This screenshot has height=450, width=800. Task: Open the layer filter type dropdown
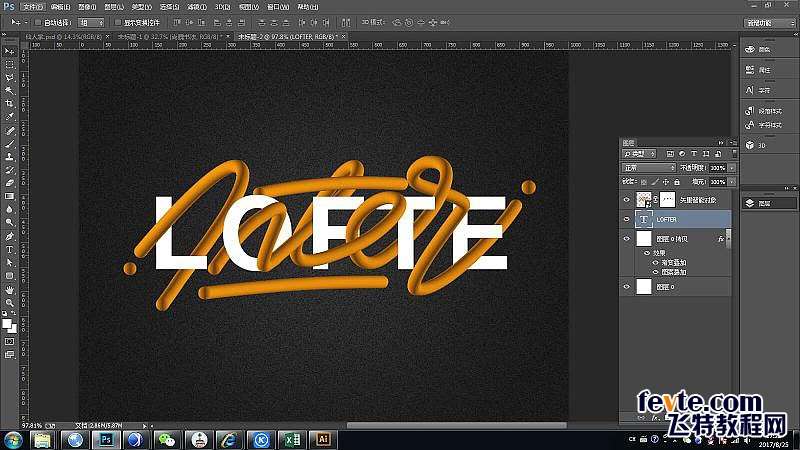(x=639, y=154)
